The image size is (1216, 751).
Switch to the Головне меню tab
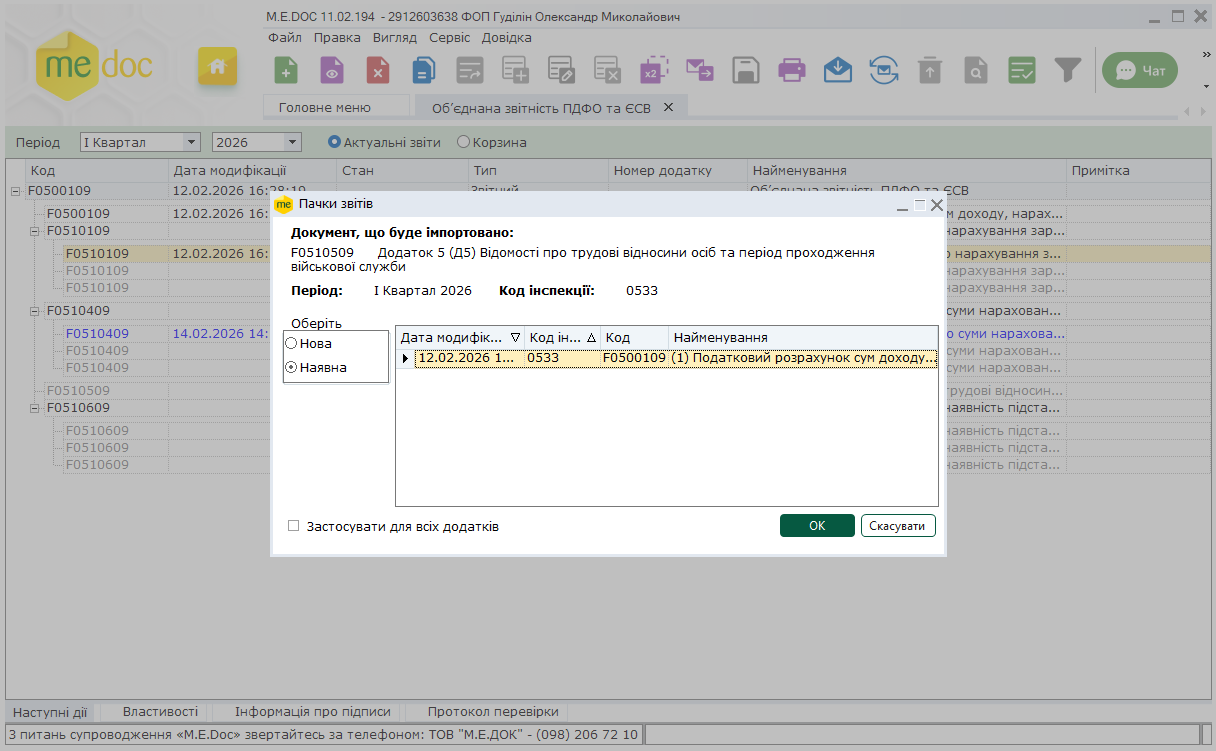click(x=324, y=107)
